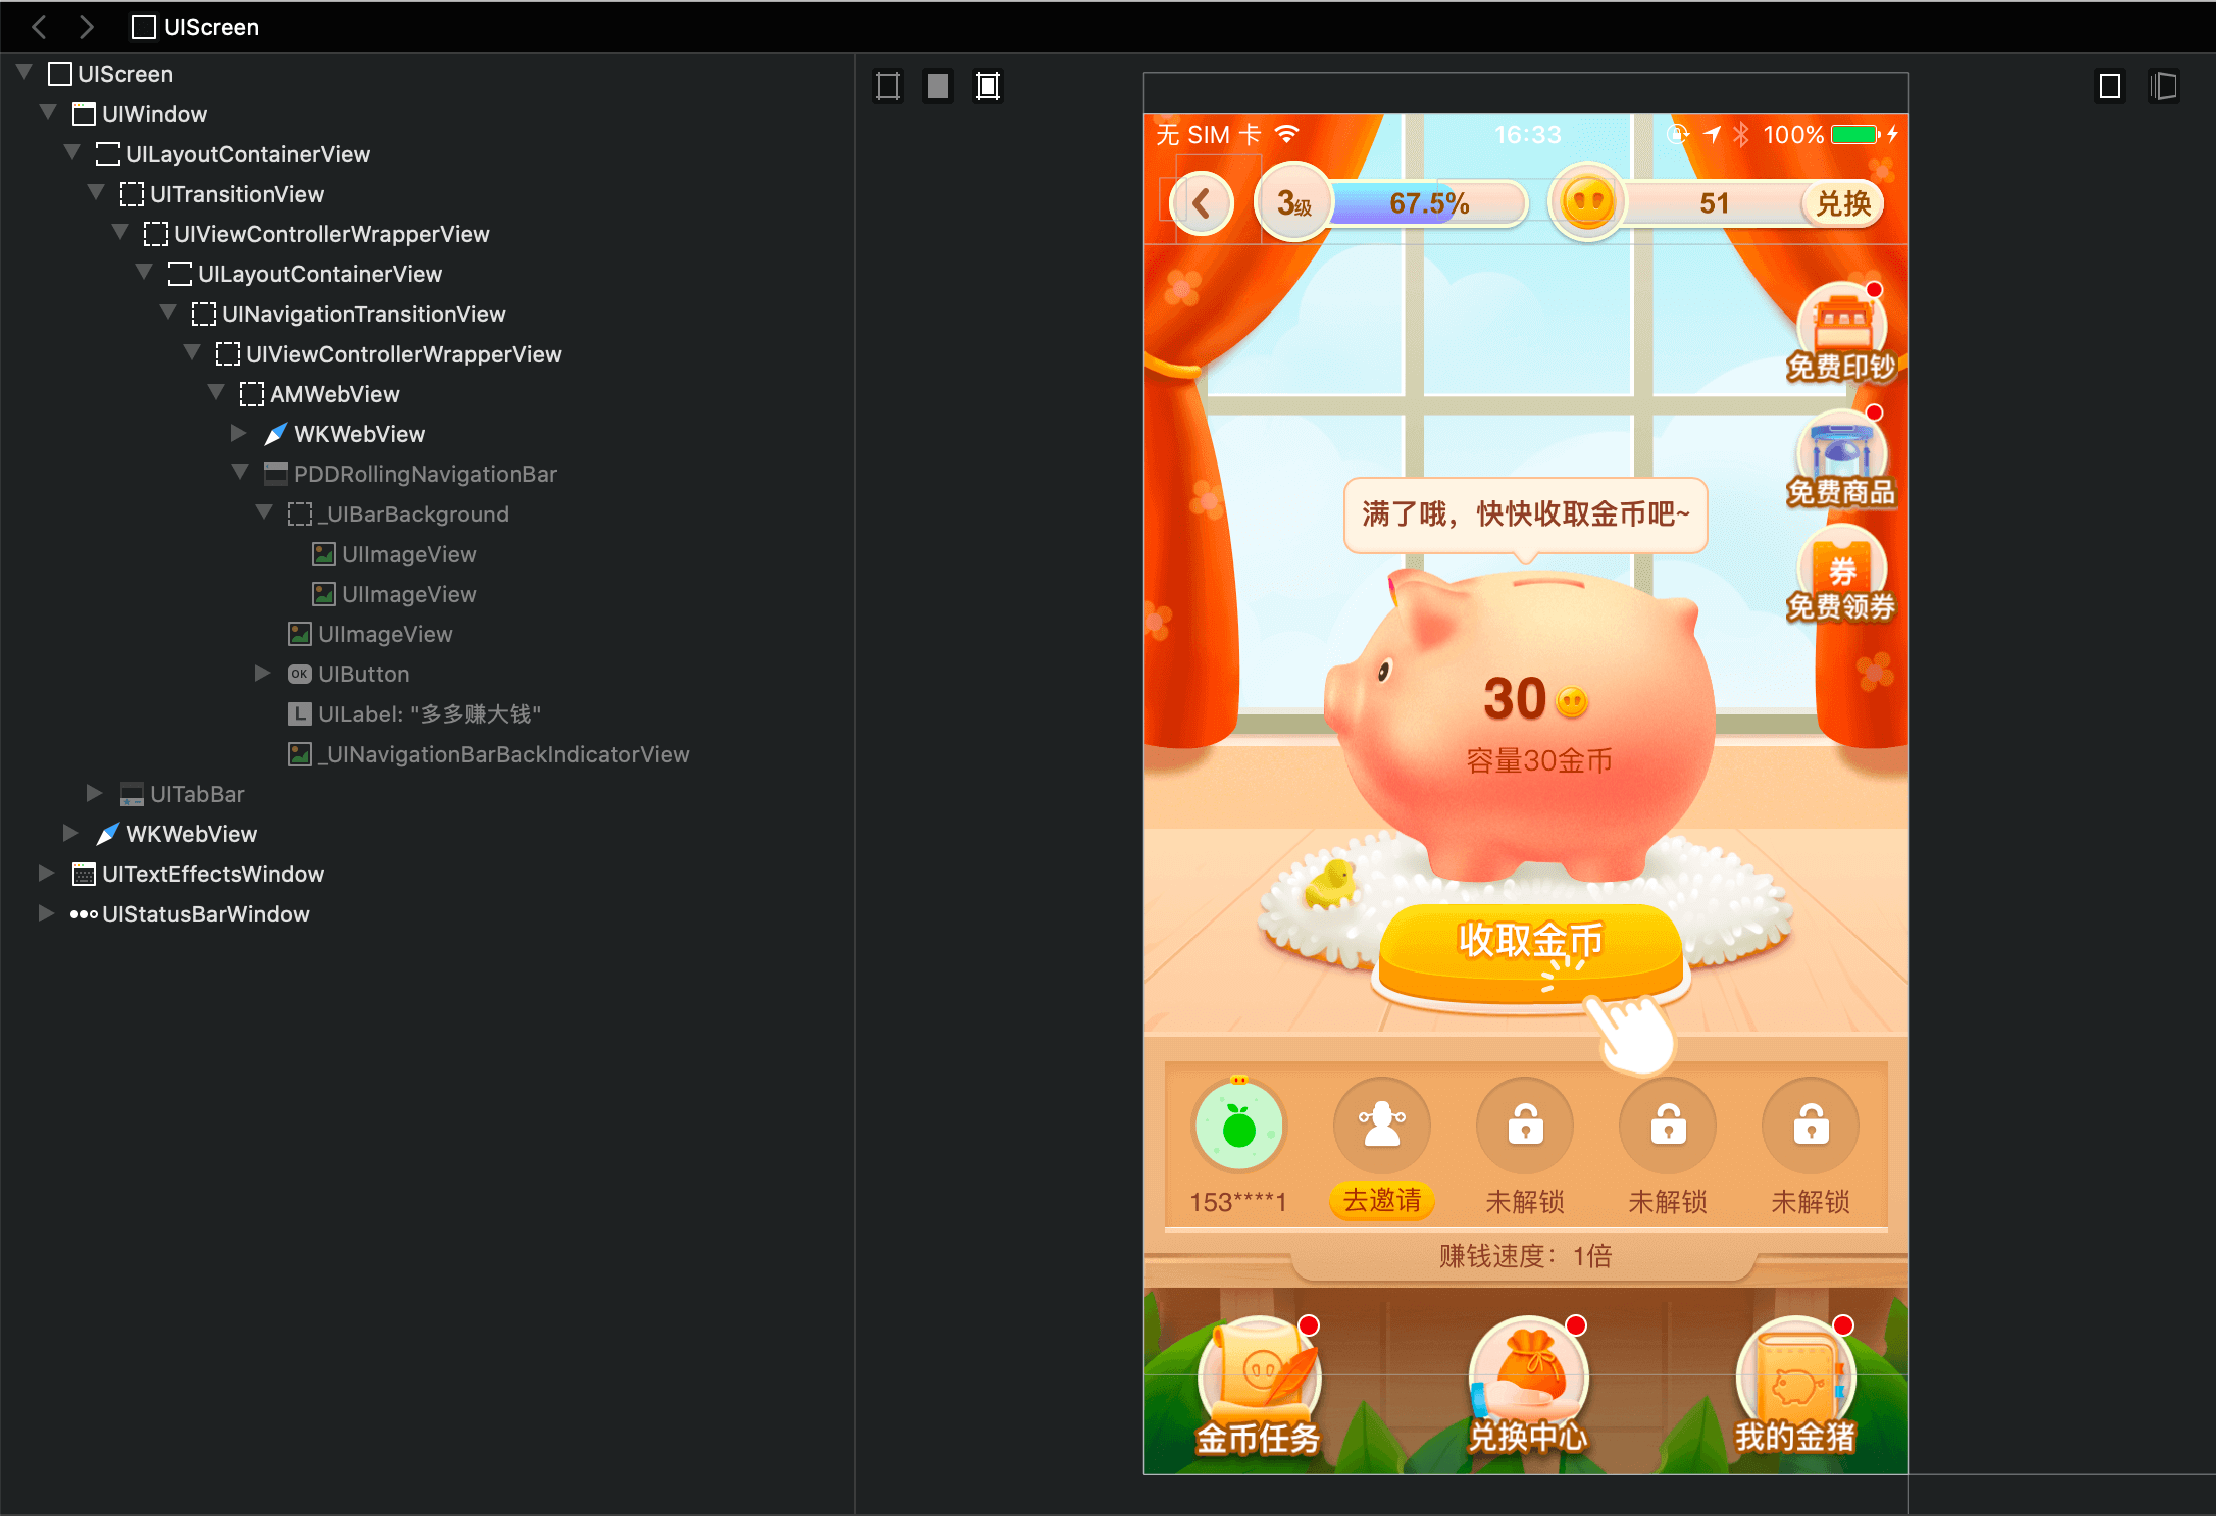The width and height of the screenshot is (2216, 1516).
Task: Click the 去邀请 invite button
Action: click(x=1382, y=1200)
